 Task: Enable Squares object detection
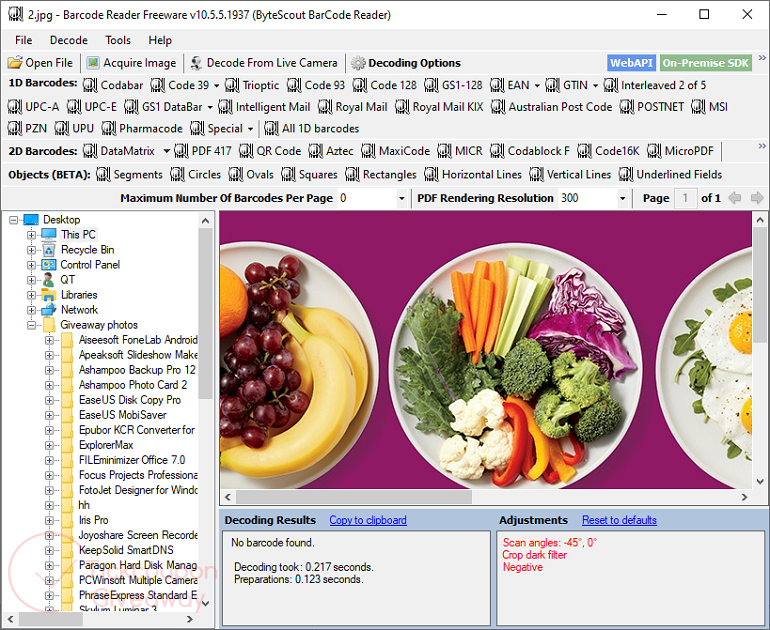(x=309, y=174)
